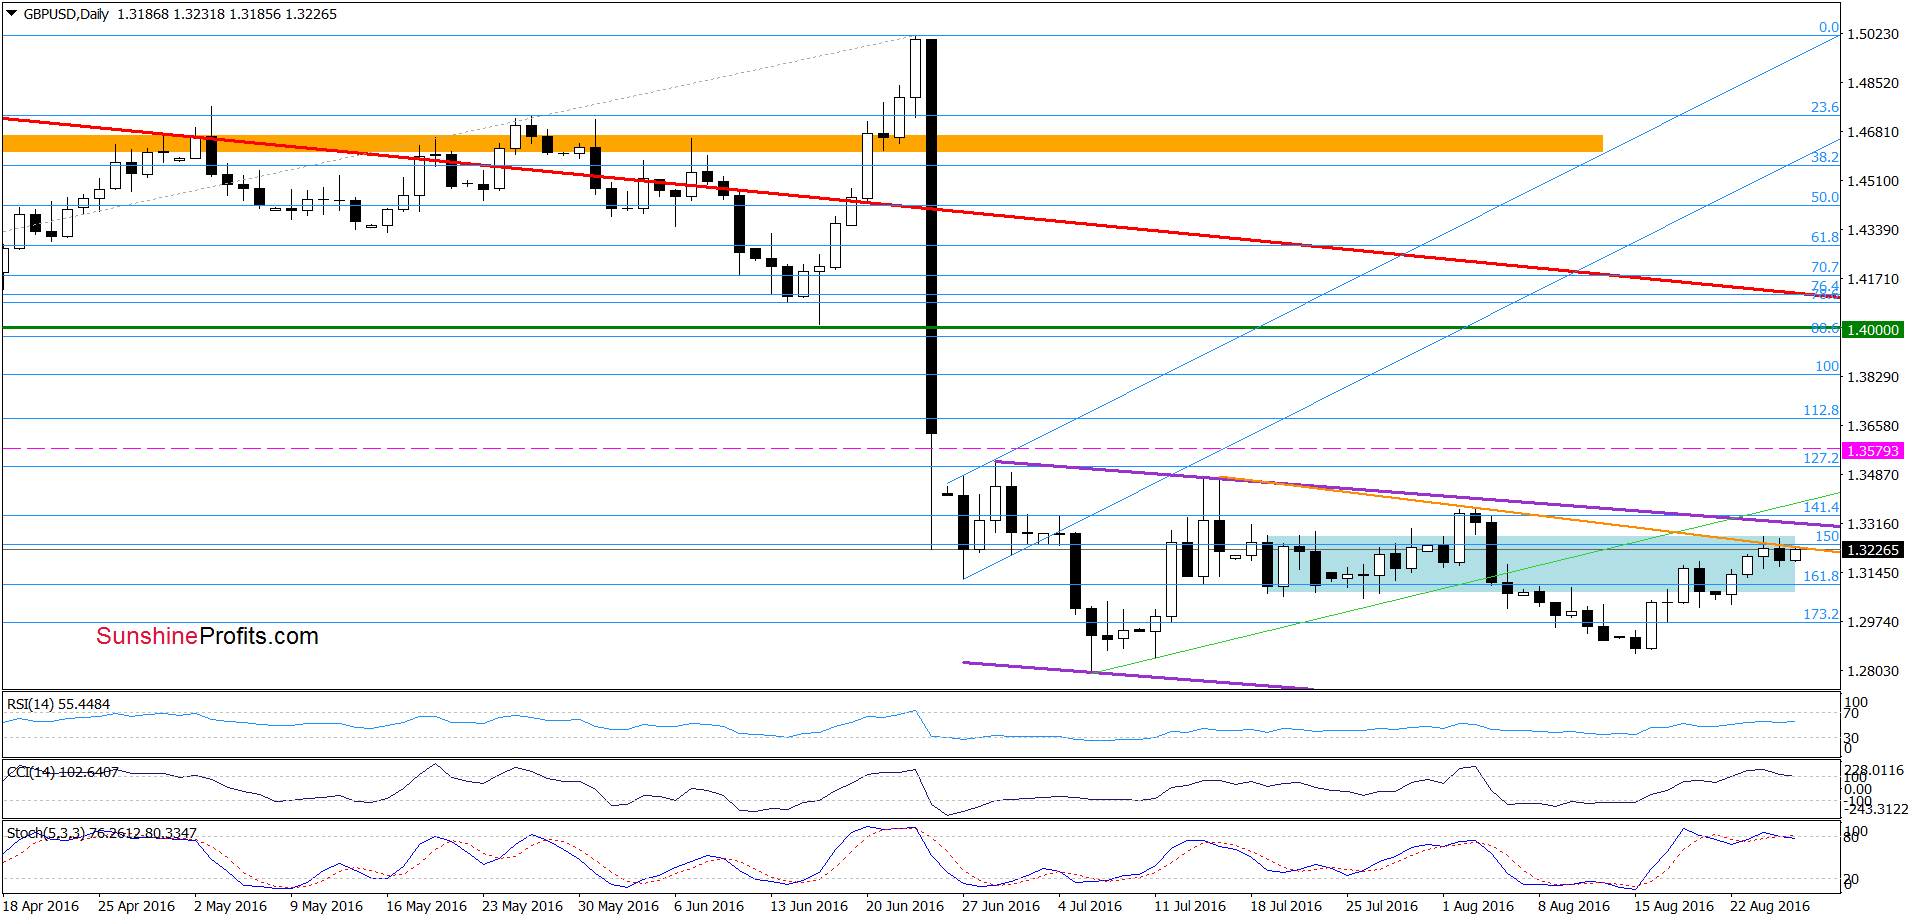Screen dimensions: 1908x920
Task: Select the 127.2 Fibonacci level label
Action: pyautogui.click(x=1821, y=458)
